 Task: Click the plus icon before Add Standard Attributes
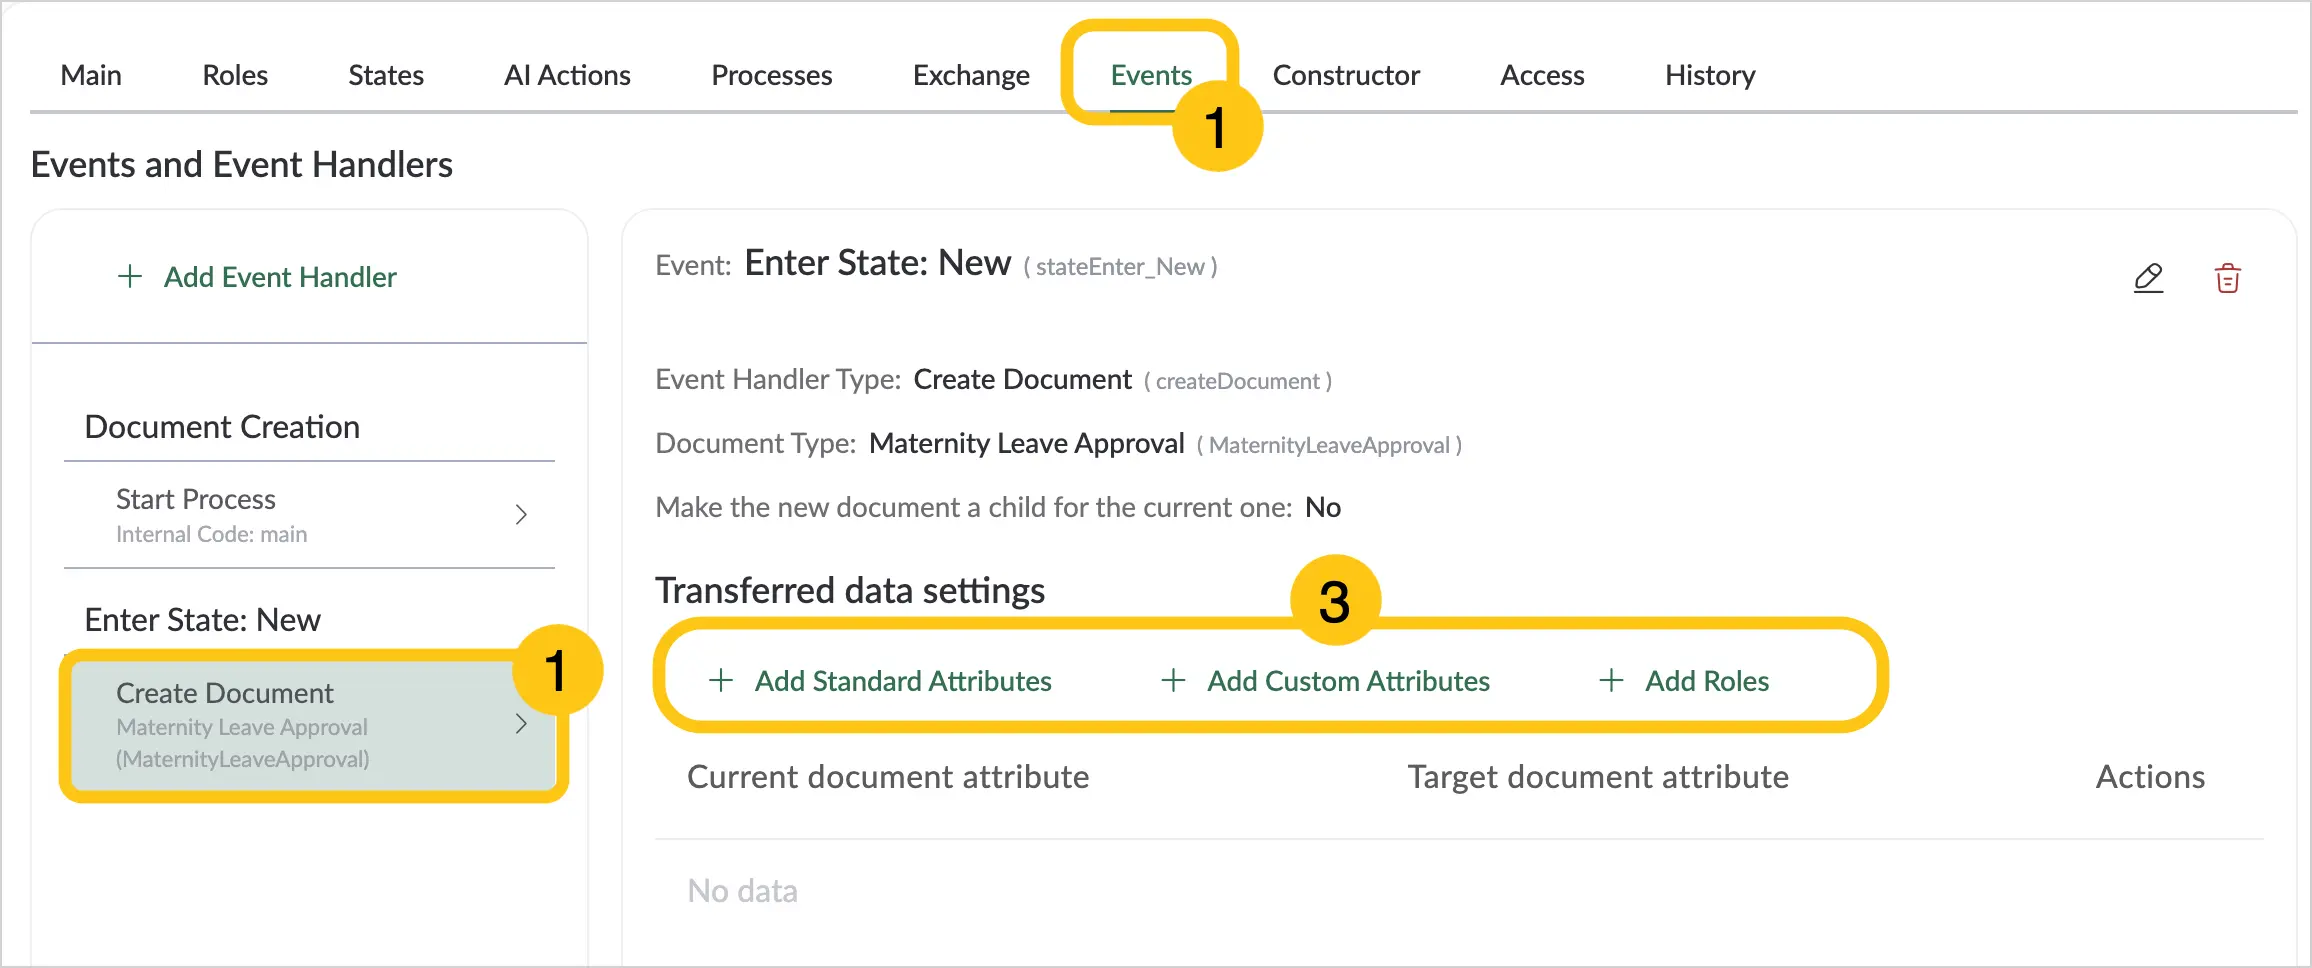pyautogui.click(x=721, y=681)
